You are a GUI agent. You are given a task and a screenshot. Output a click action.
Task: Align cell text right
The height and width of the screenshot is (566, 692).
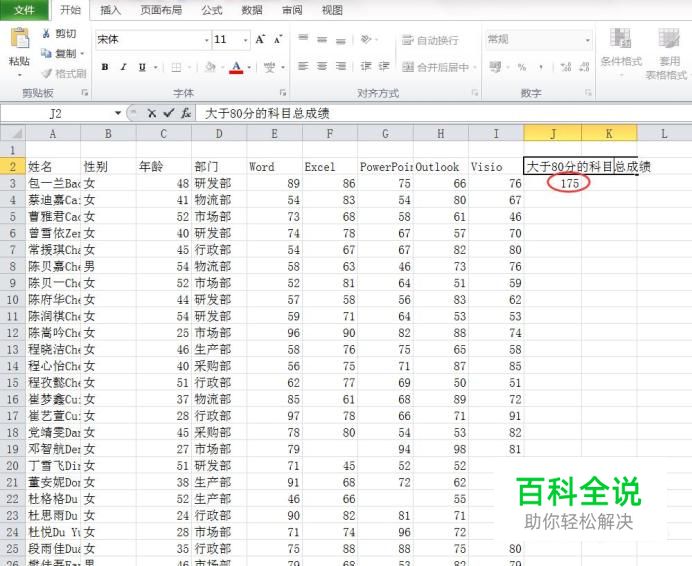click(x=341, y=66)
